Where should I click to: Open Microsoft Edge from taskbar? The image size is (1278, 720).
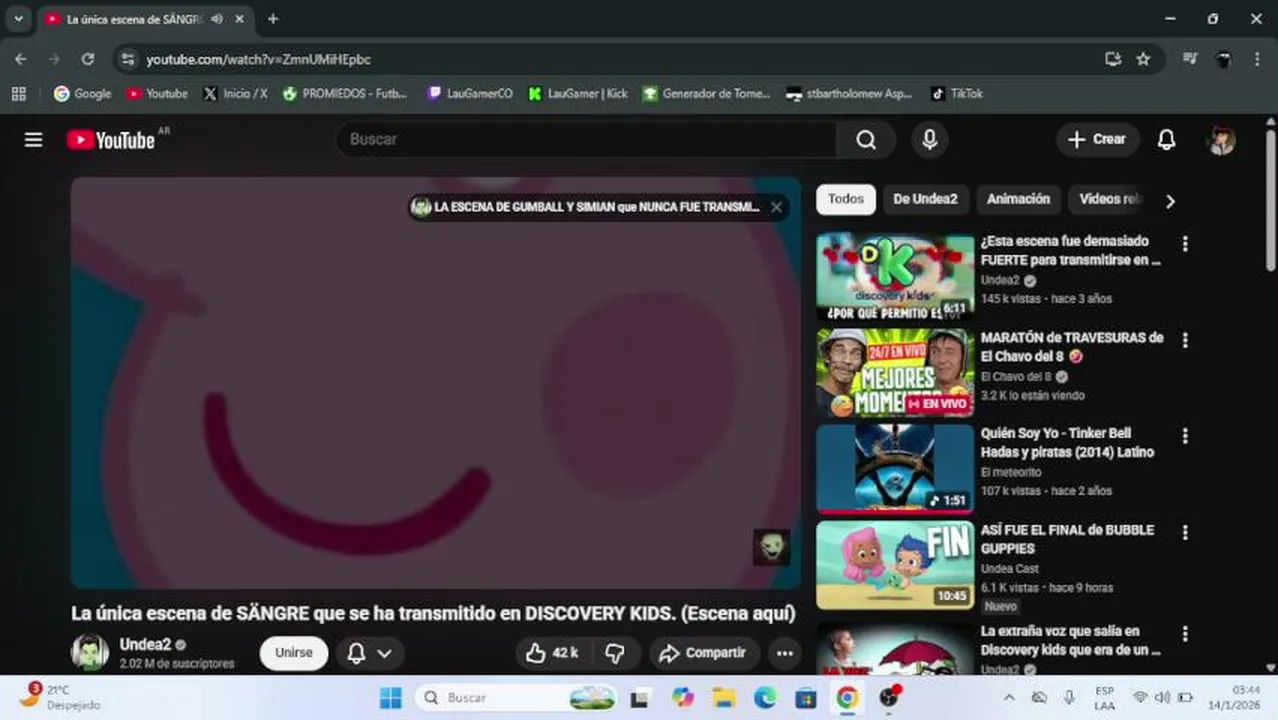765,697
